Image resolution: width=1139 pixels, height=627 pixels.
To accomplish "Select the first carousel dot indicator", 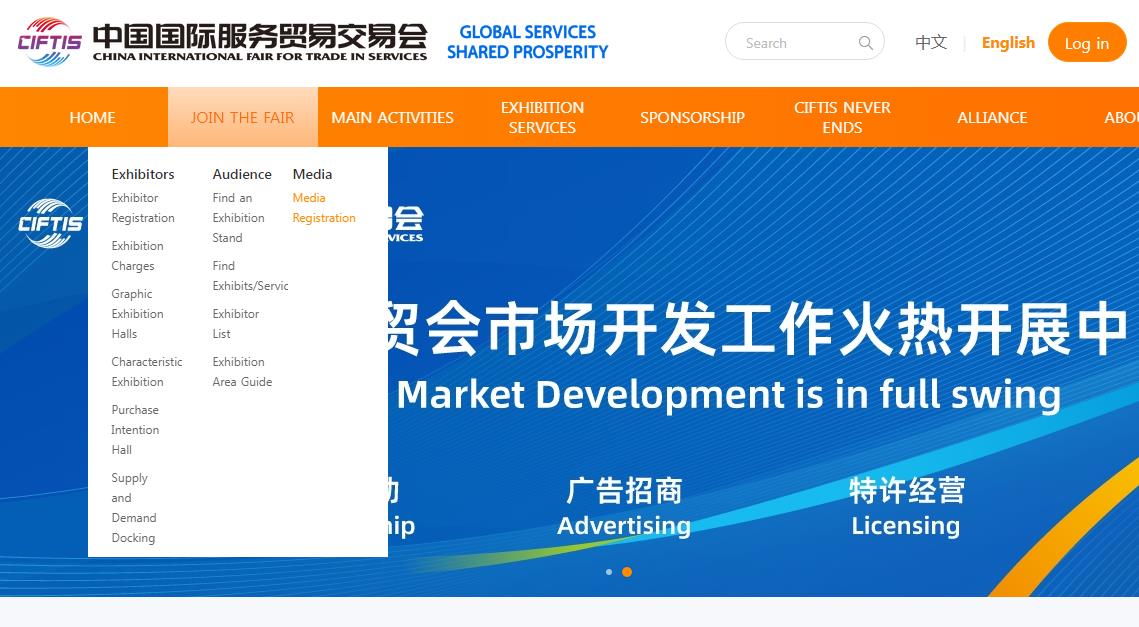I will coord(609,572).
